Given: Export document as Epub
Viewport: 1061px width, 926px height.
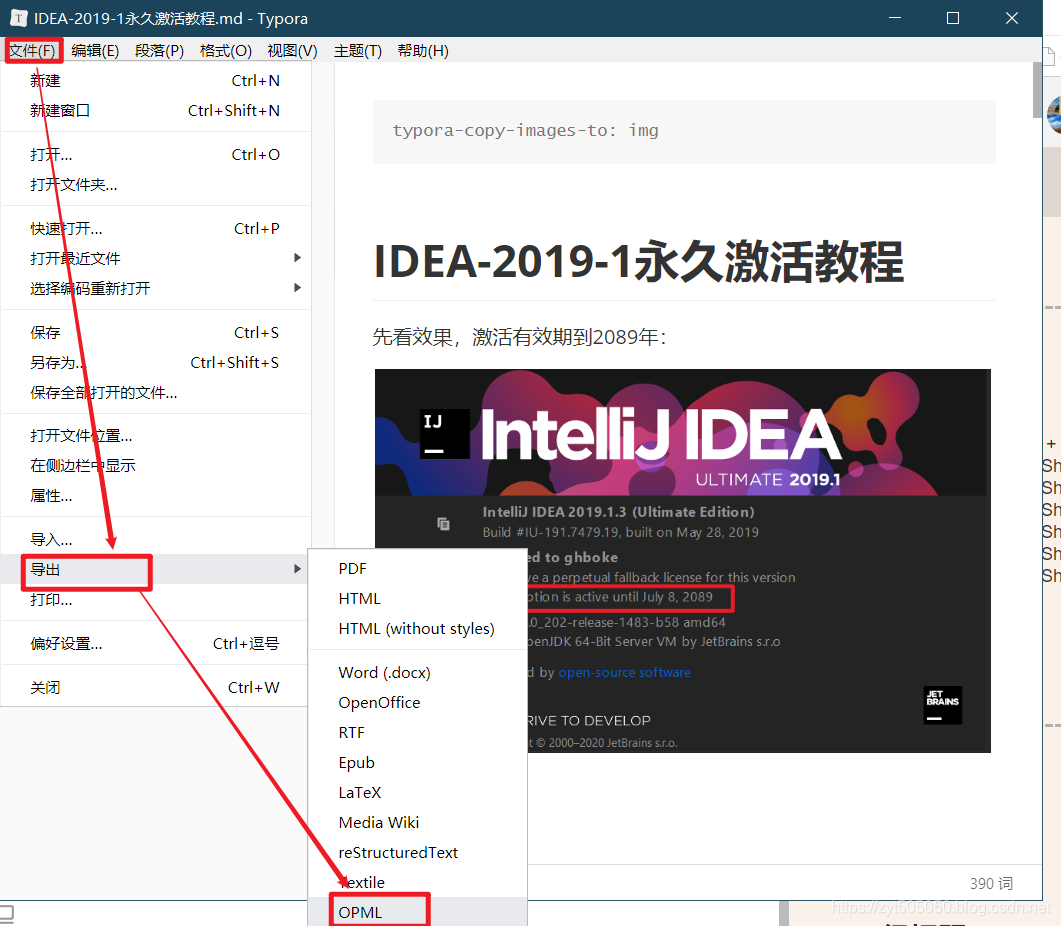Looking at the screenshot, I should coord(417,762).
